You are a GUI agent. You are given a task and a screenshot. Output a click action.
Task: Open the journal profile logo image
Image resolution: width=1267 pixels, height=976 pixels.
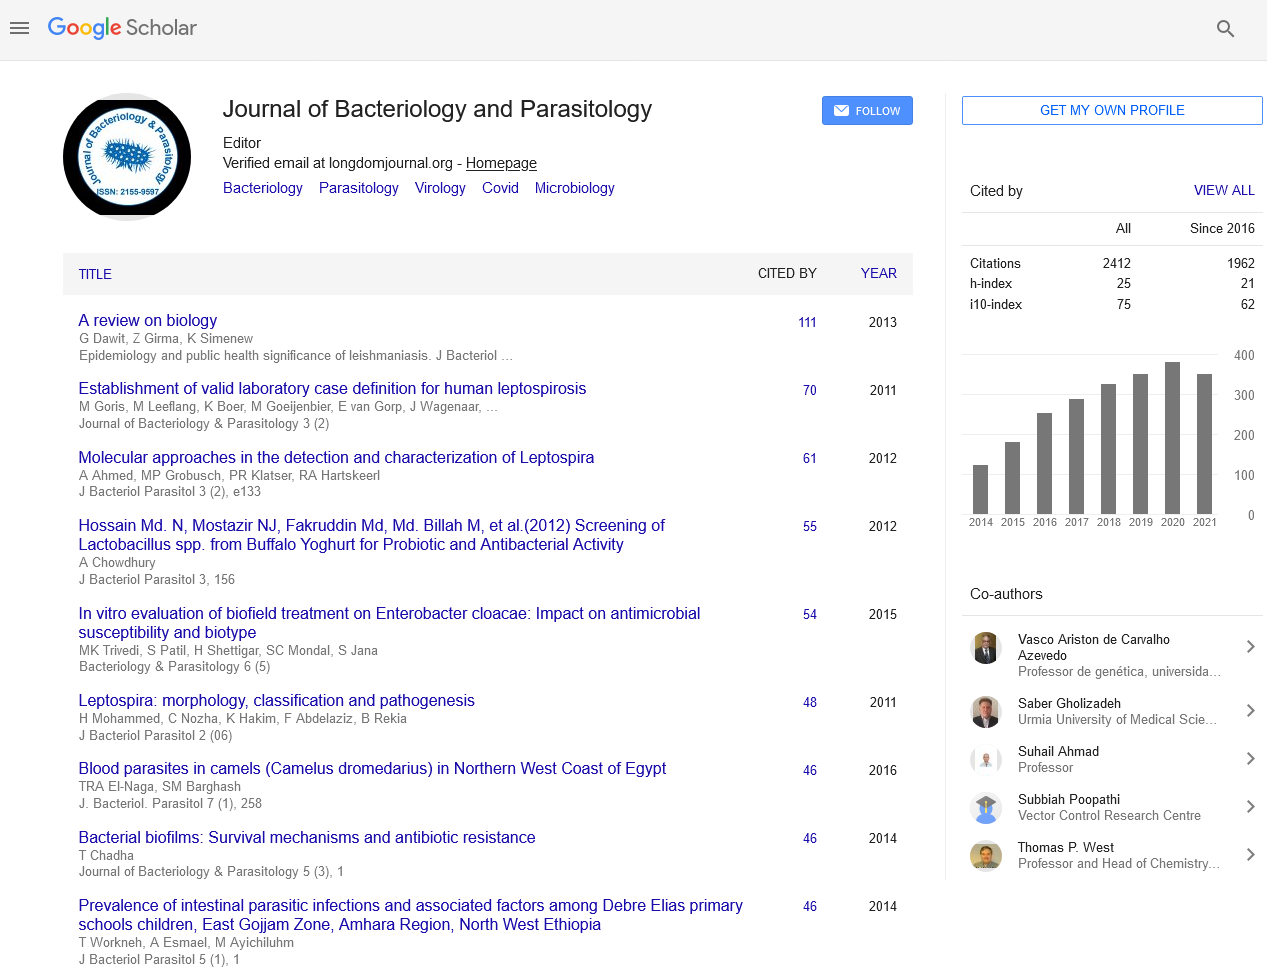pos(127,157)
